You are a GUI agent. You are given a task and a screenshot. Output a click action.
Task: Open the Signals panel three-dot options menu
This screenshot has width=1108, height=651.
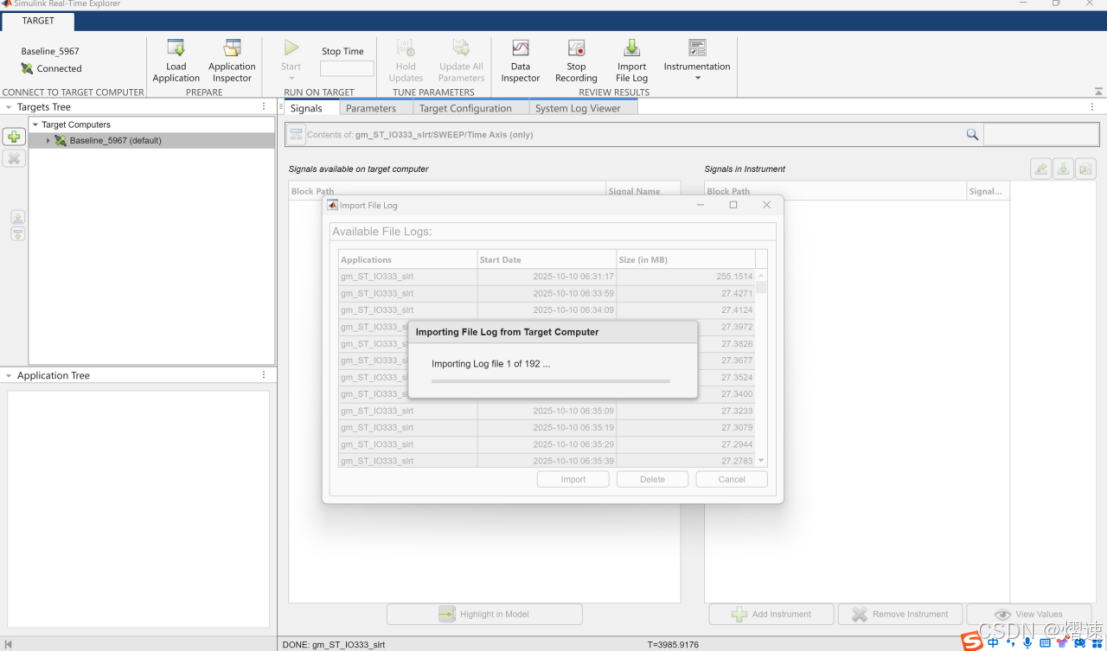(1092, 107)
